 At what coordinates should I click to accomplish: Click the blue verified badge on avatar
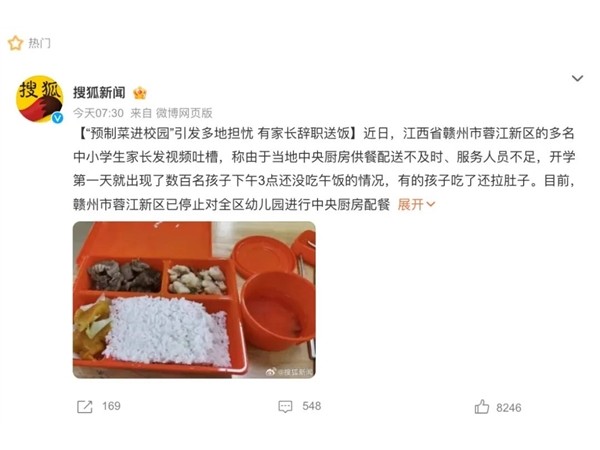coord(57,118)
